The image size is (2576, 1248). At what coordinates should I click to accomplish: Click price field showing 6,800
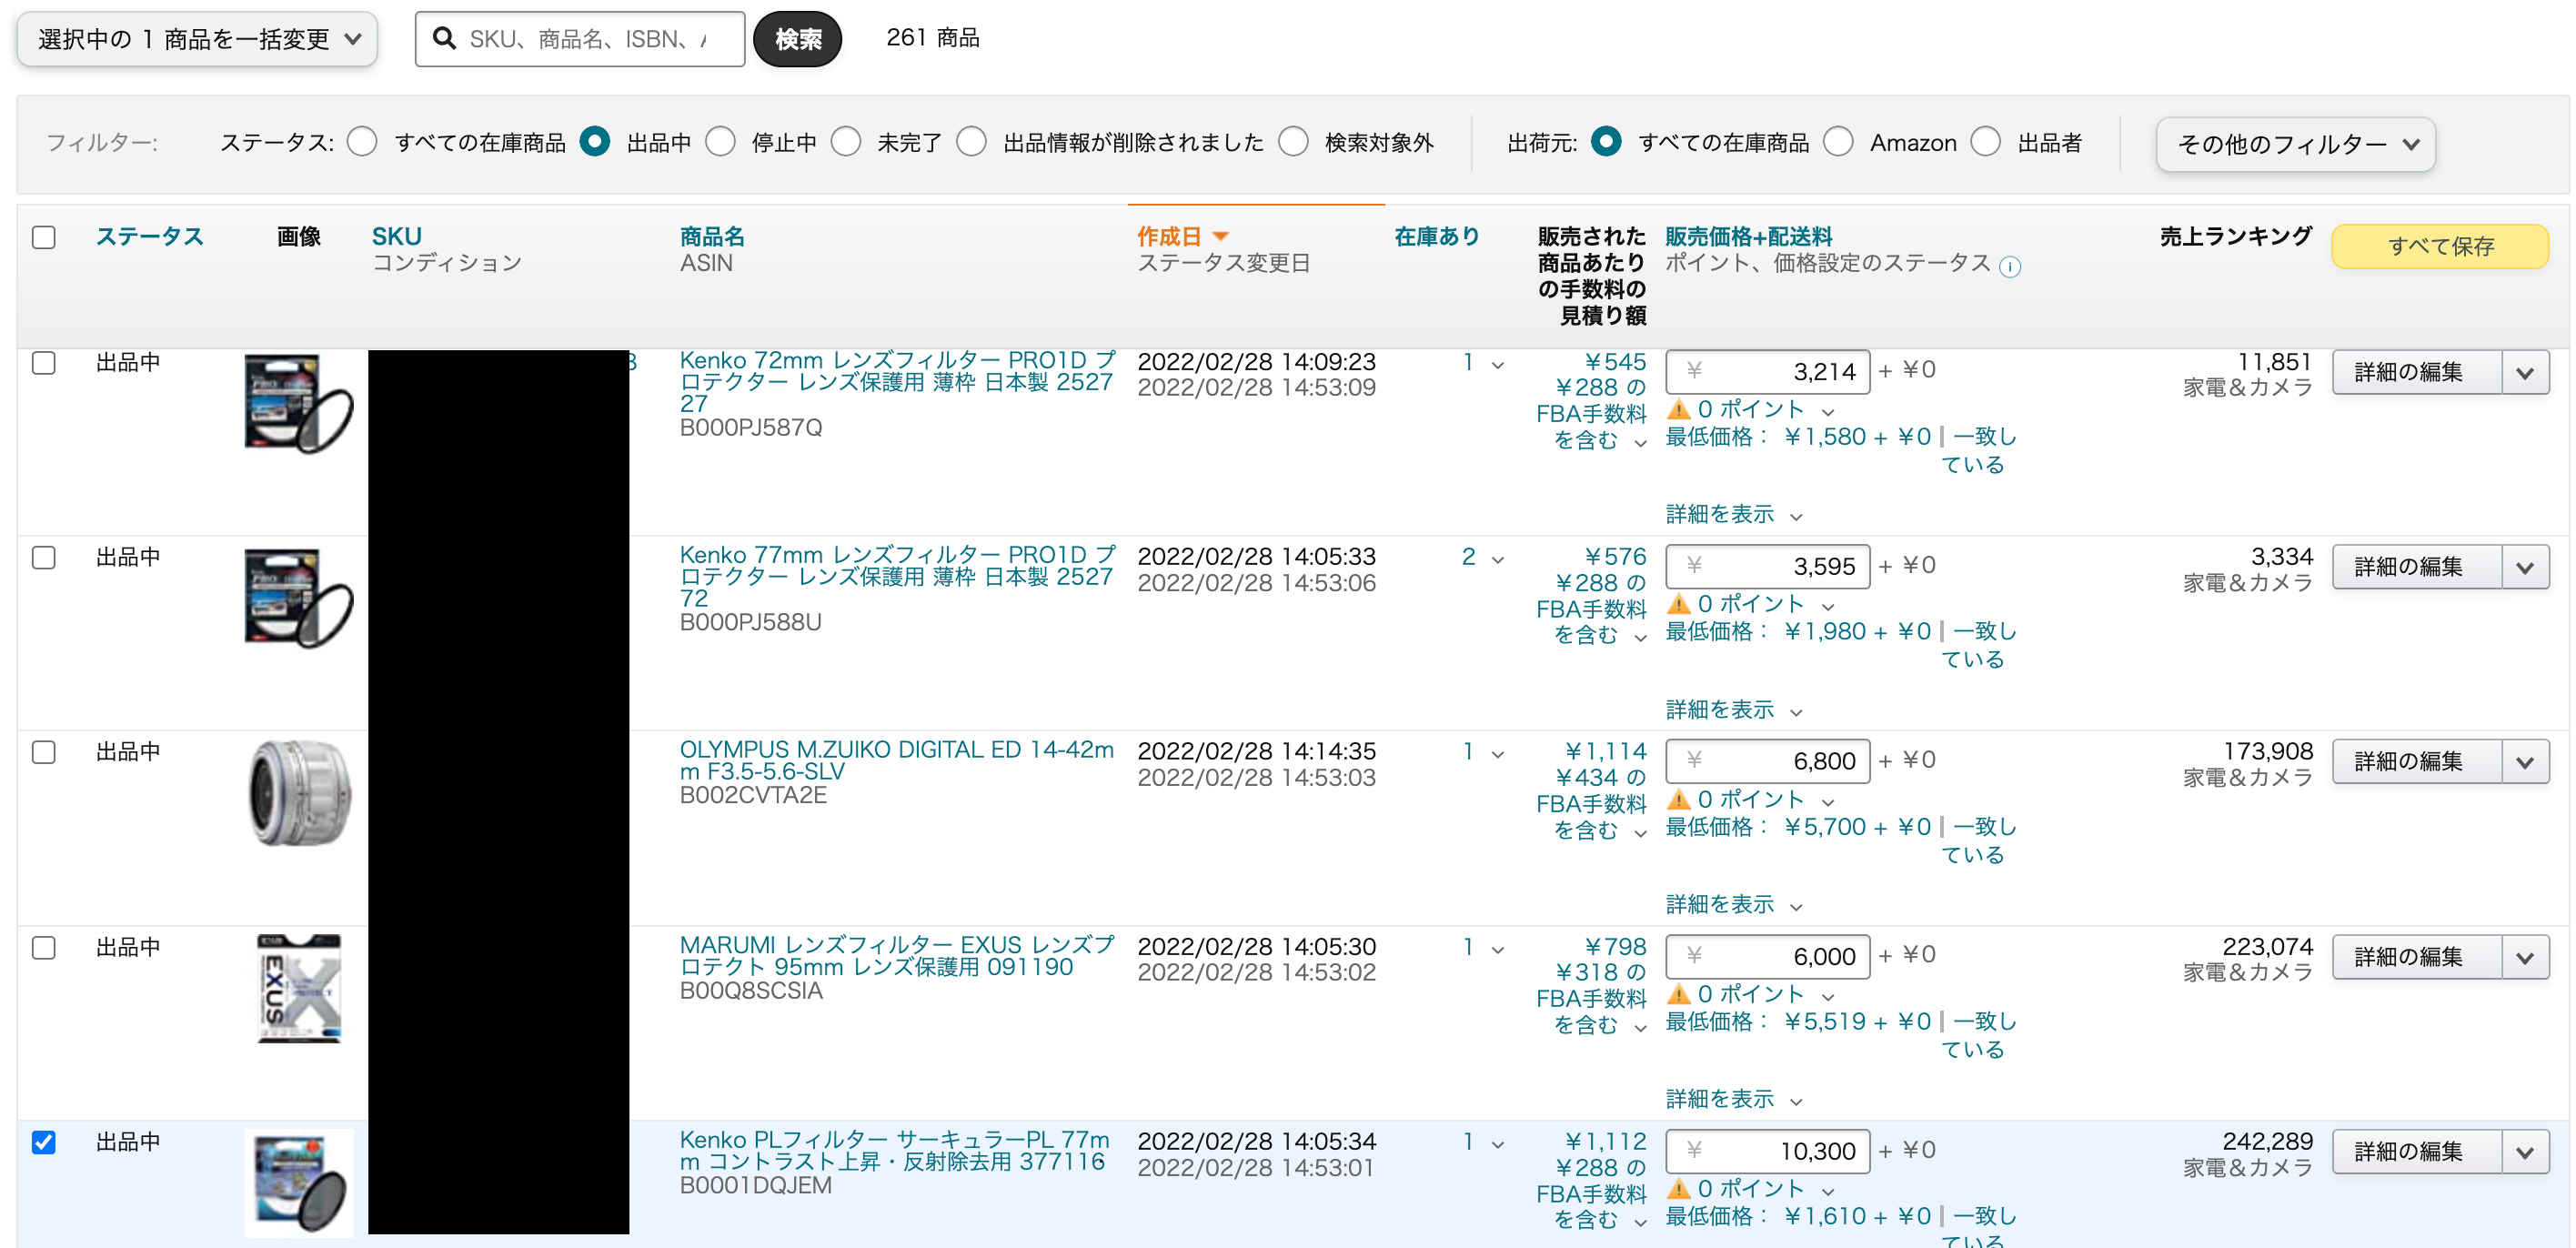pyautogui.click(x=1768, y=762)
